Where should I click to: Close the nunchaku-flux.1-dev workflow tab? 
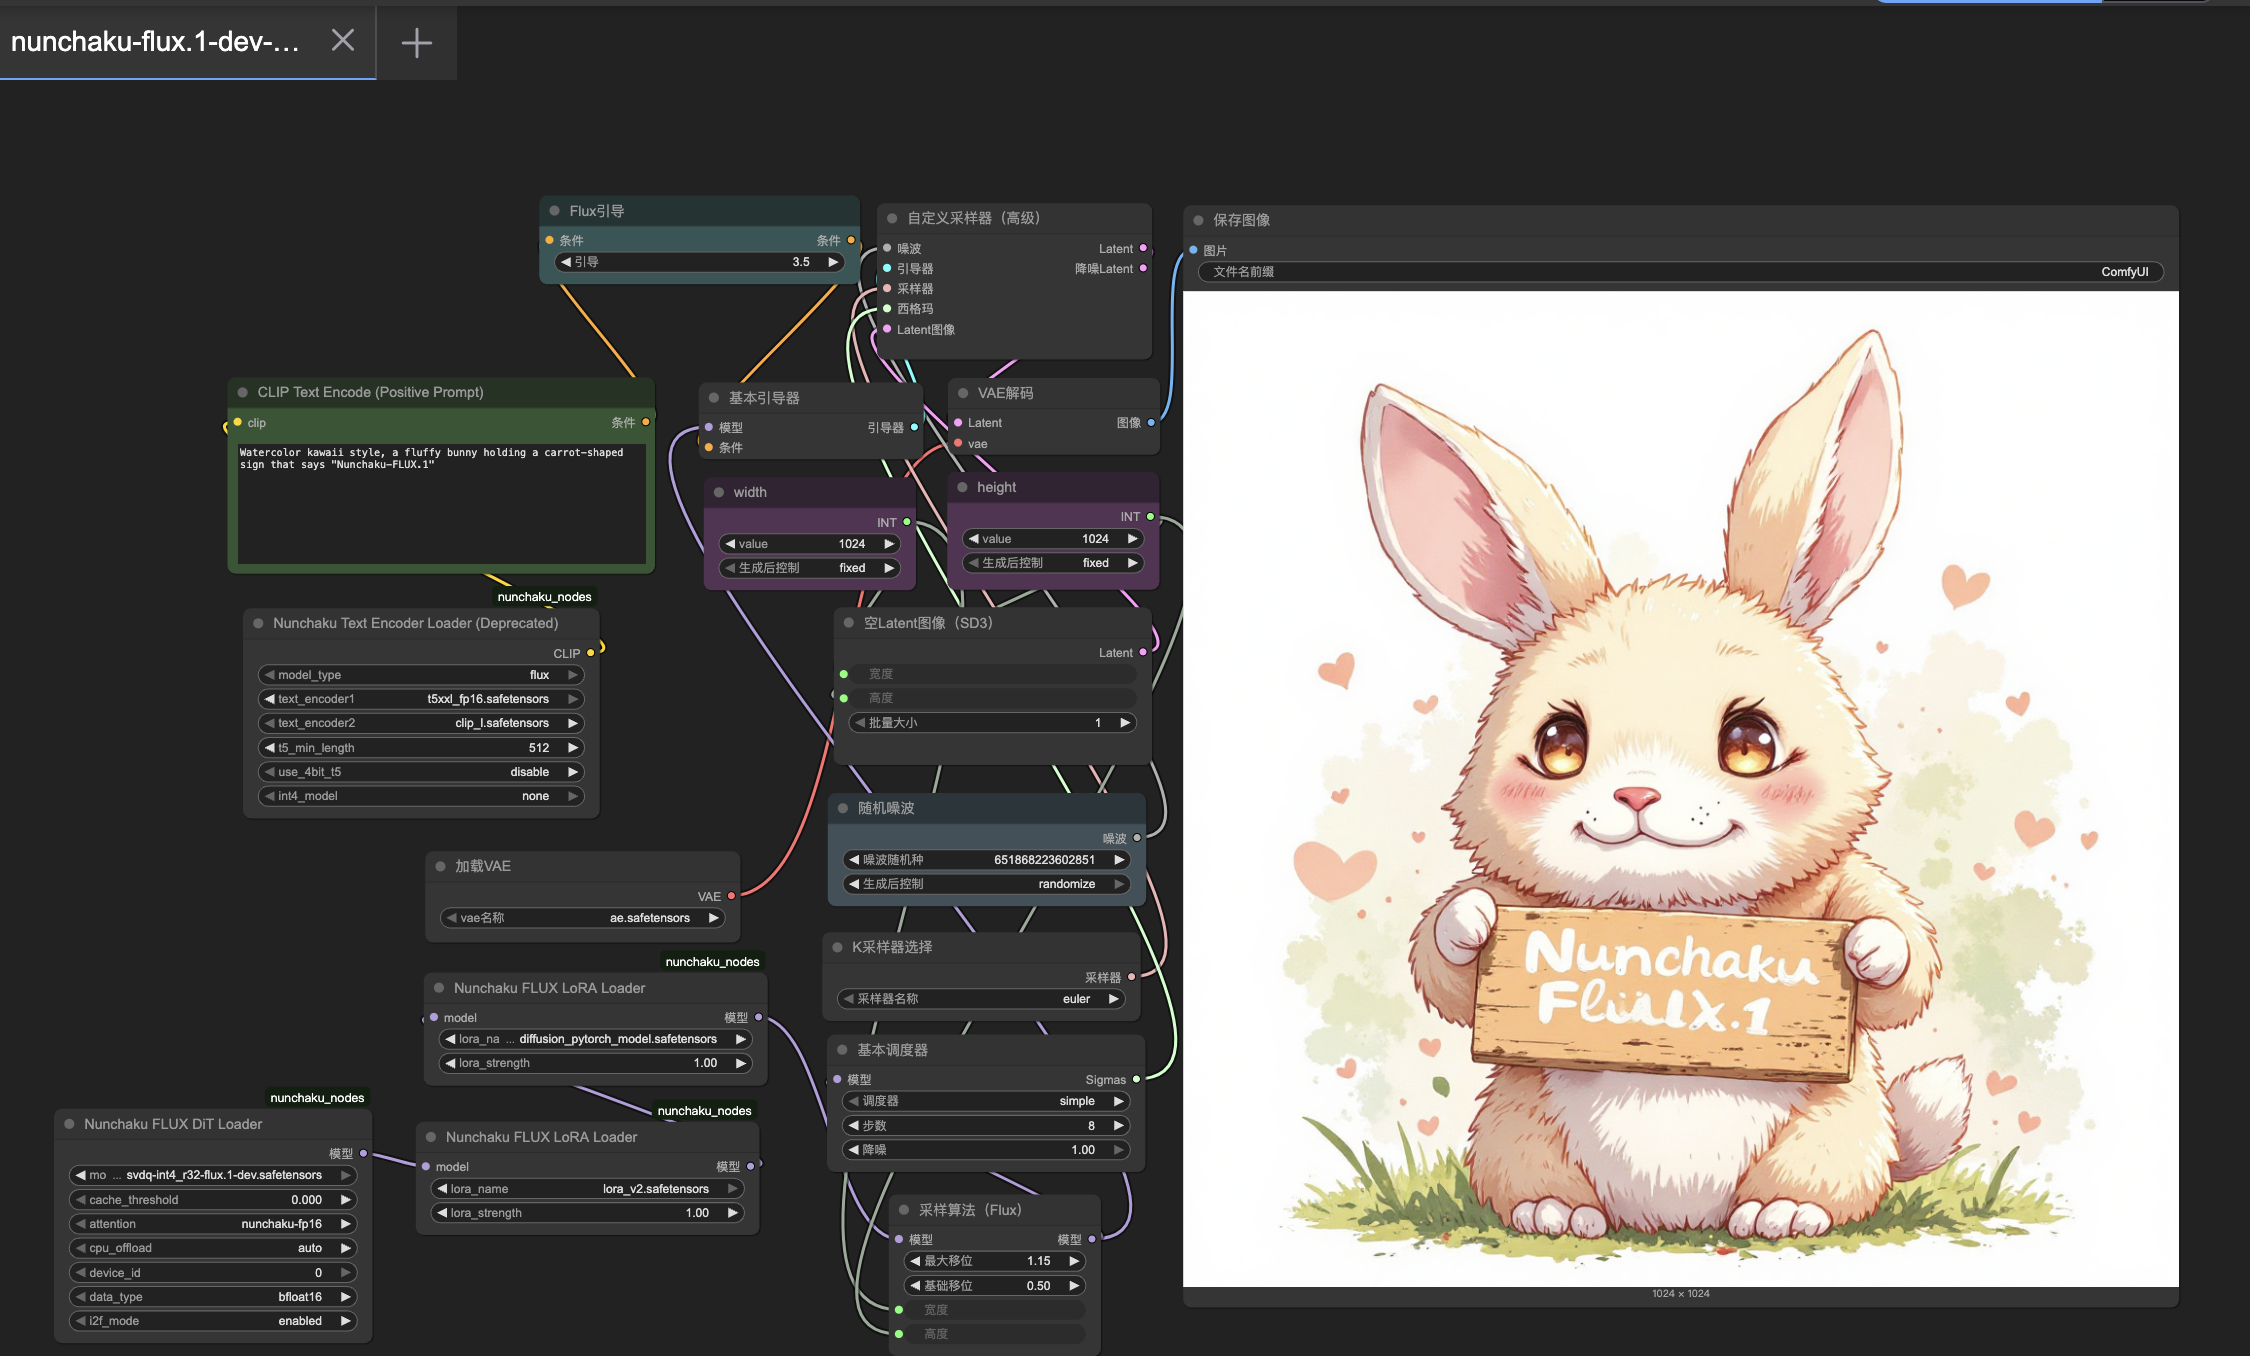(343, 40)
